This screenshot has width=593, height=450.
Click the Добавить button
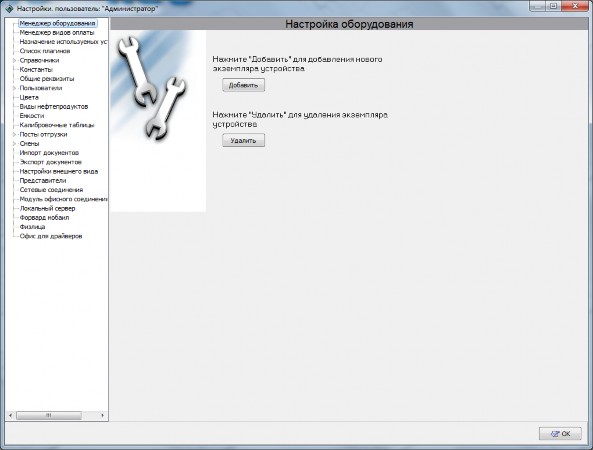point(243,85)
